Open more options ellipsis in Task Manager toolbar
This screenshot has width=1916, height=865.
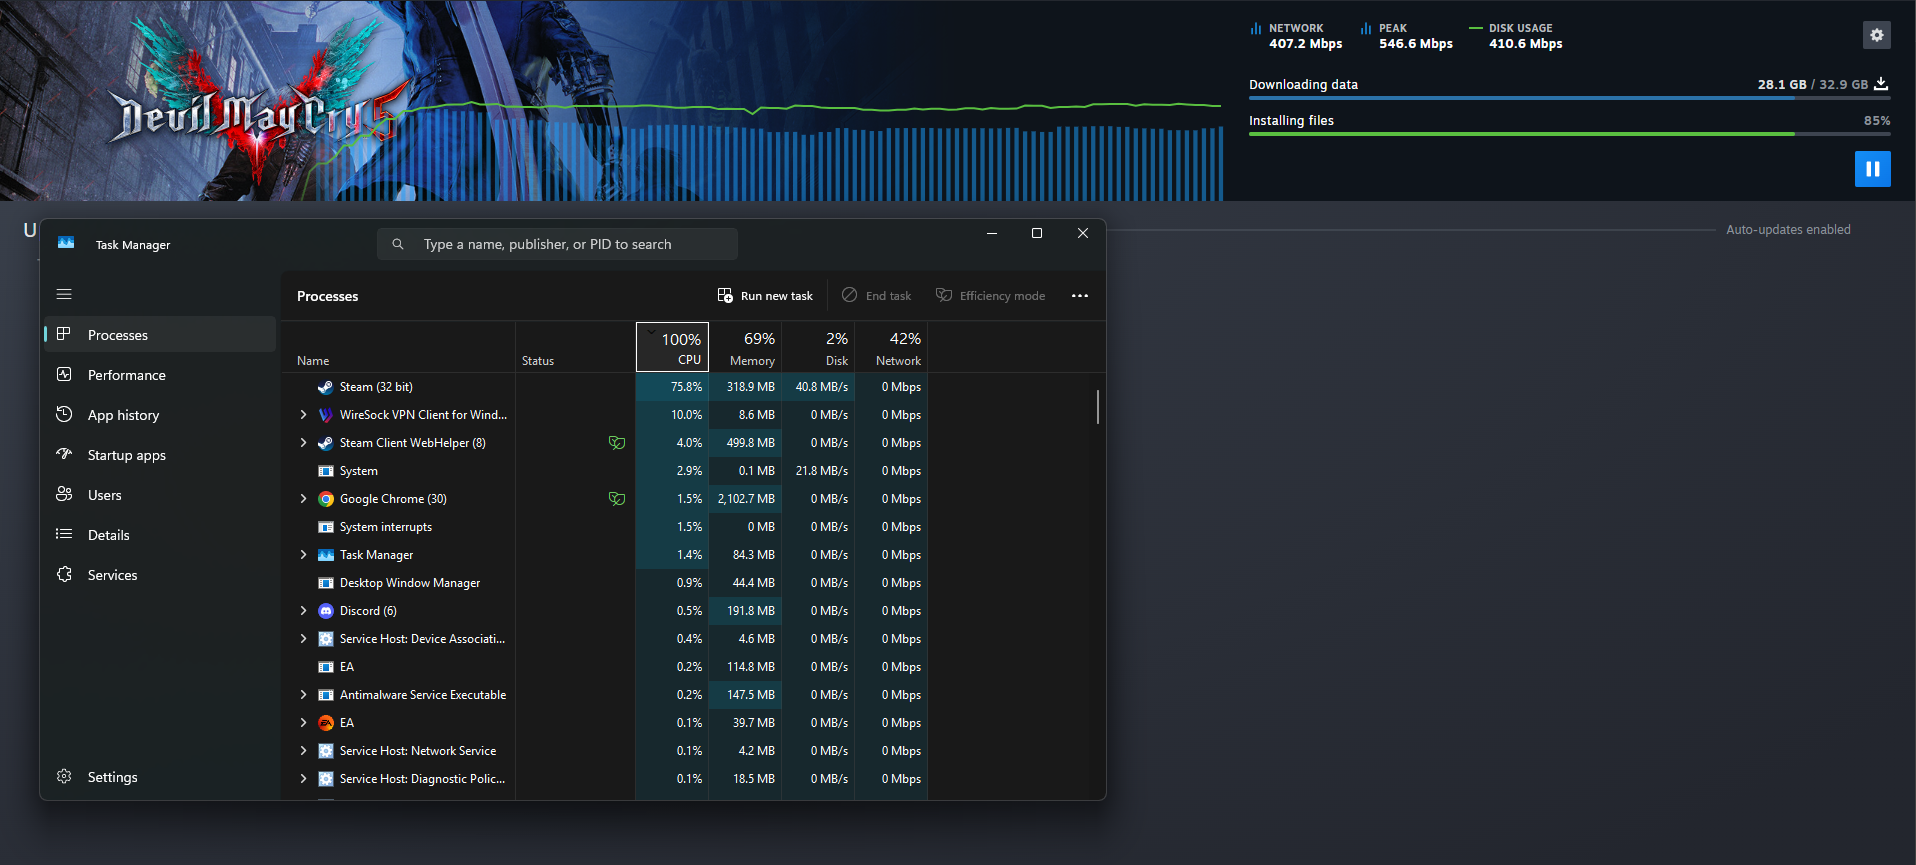coord(1080,296)
